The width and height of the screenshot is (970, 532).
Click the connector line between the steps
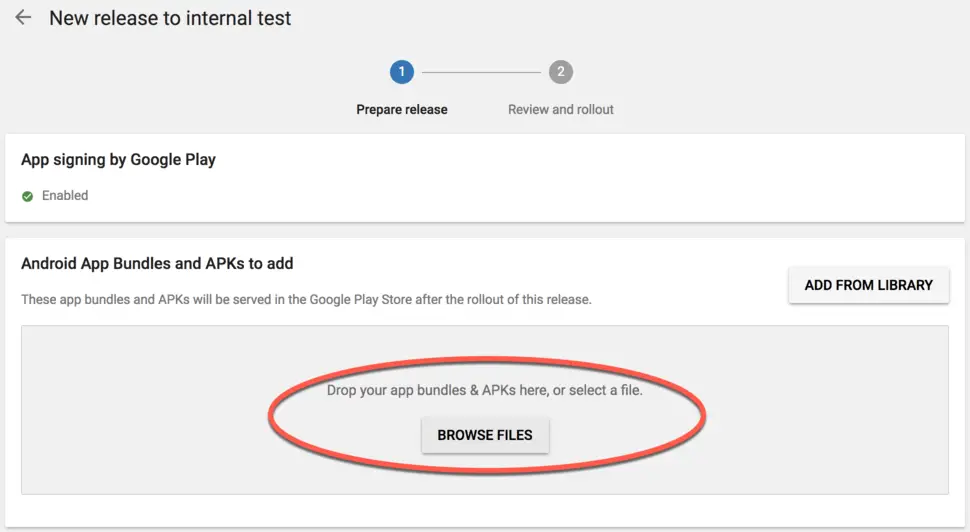481,72
